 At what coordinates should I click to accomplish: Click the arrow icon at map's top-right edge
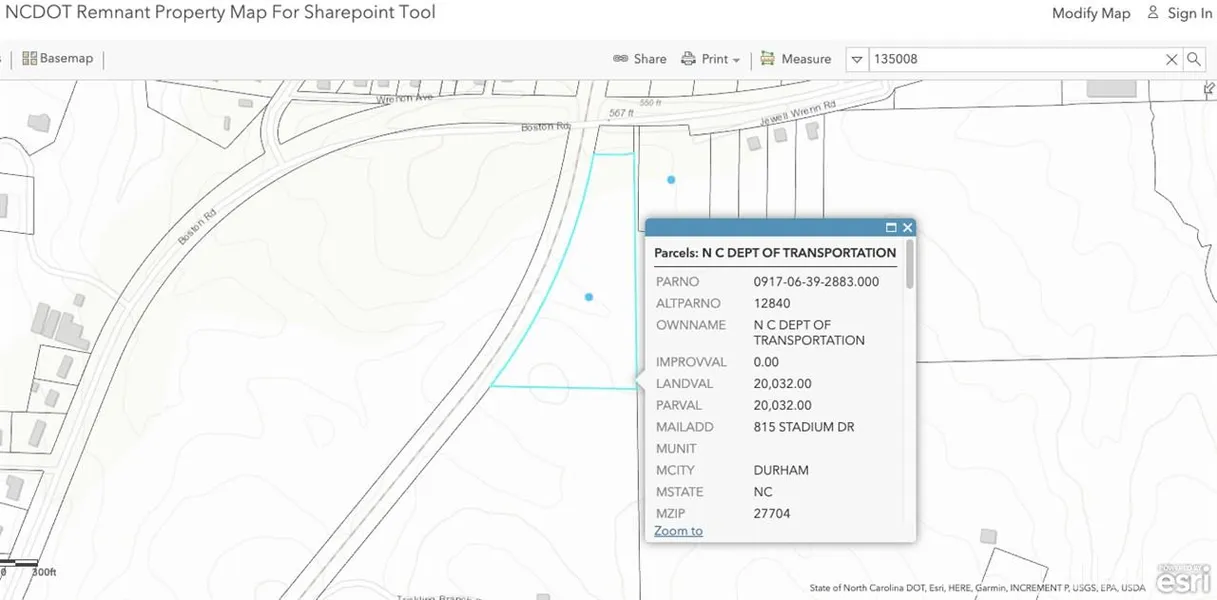pos(1210,89)
